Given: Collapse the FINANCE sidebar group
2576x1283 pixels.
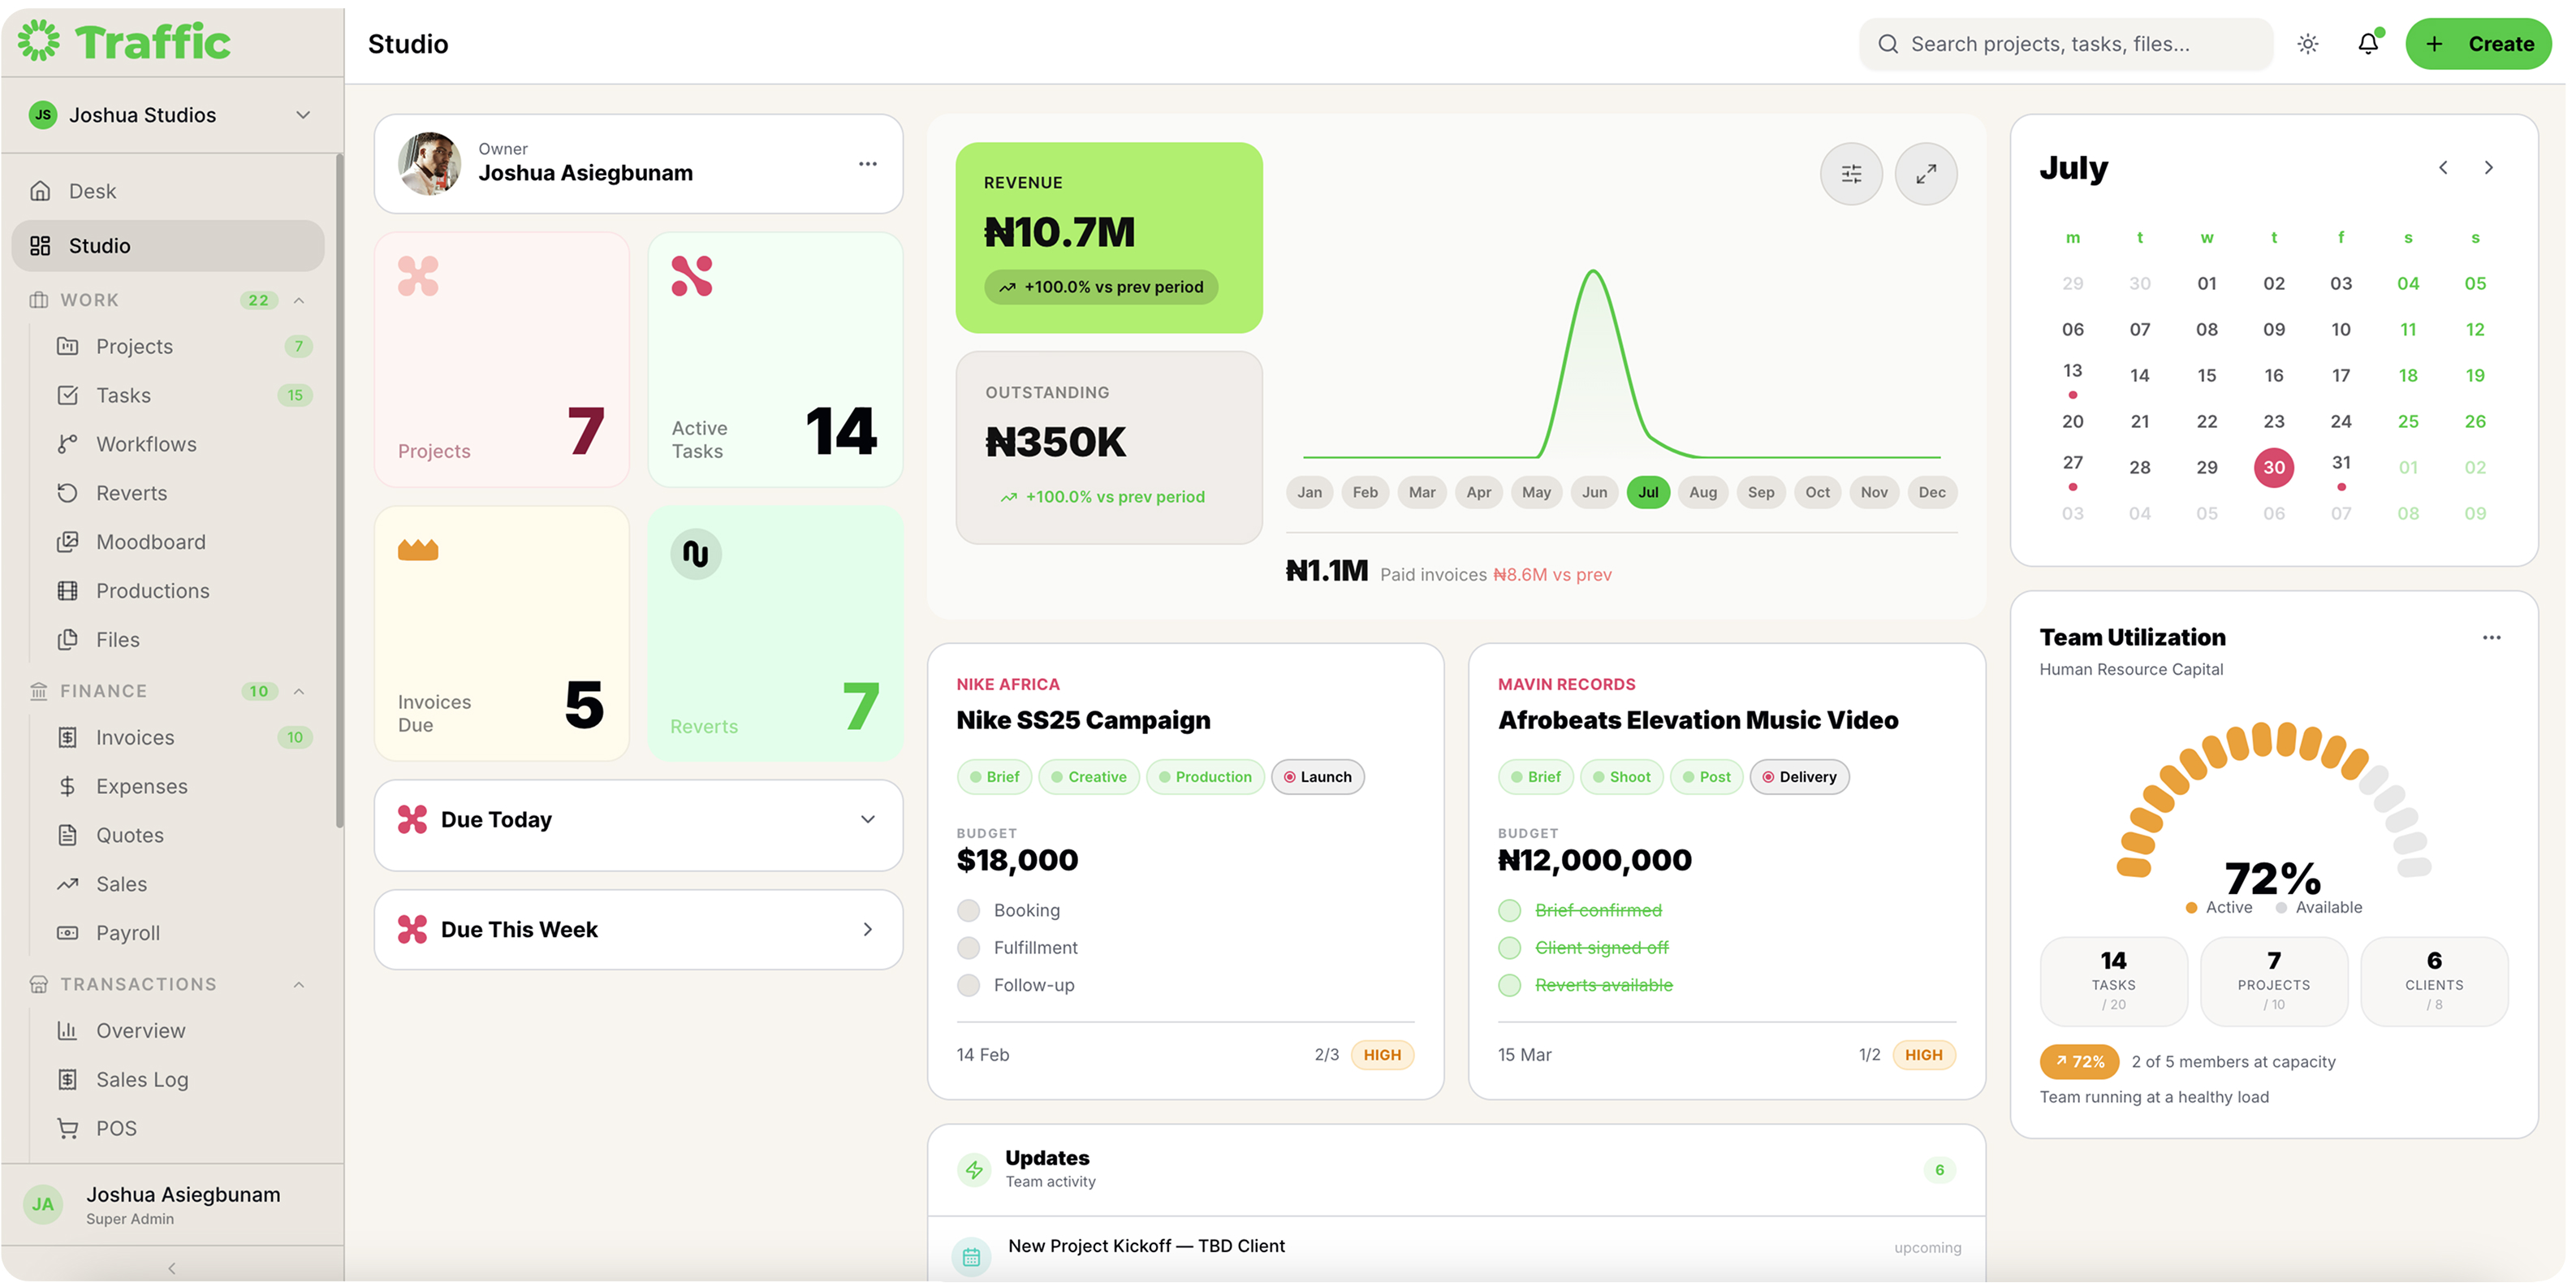Looking at the screenshot, I should (x=298, y=691).
